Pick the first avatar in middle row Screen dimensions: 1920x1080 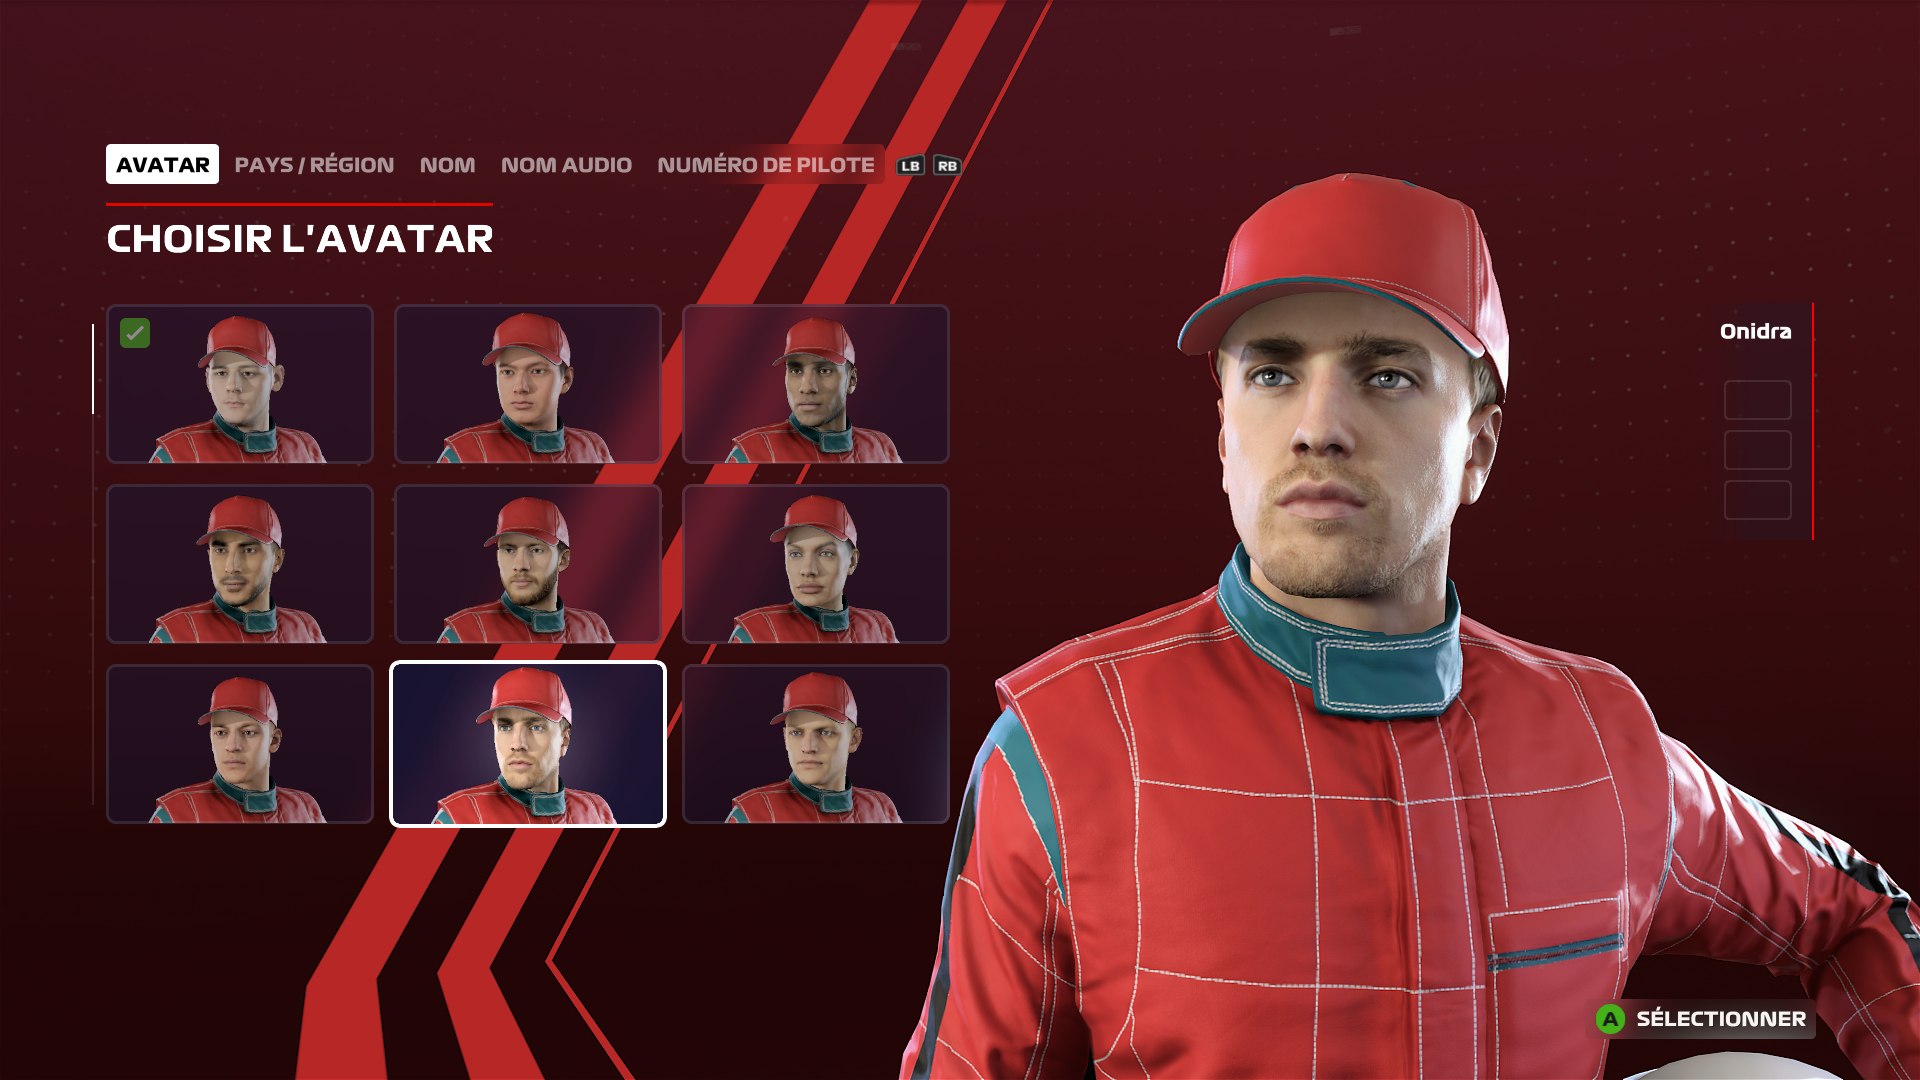coord(240,564)
